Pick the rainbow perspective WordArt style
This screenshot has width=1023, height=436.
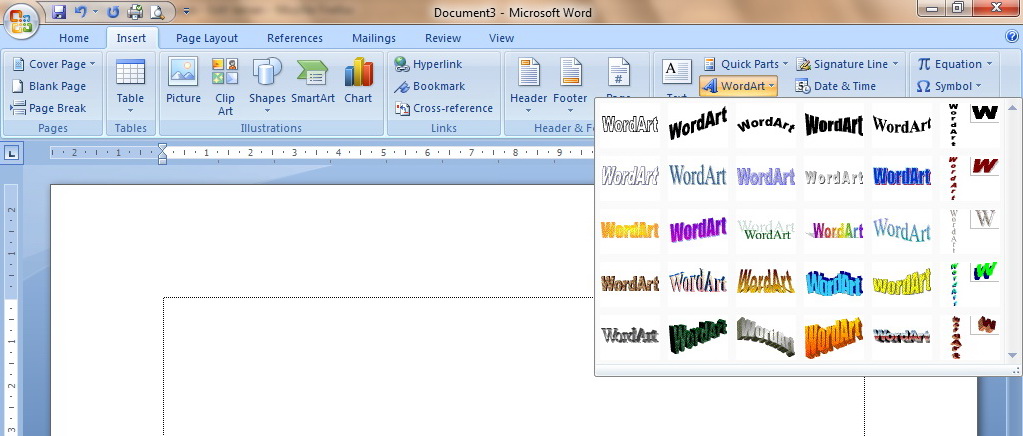833,230
